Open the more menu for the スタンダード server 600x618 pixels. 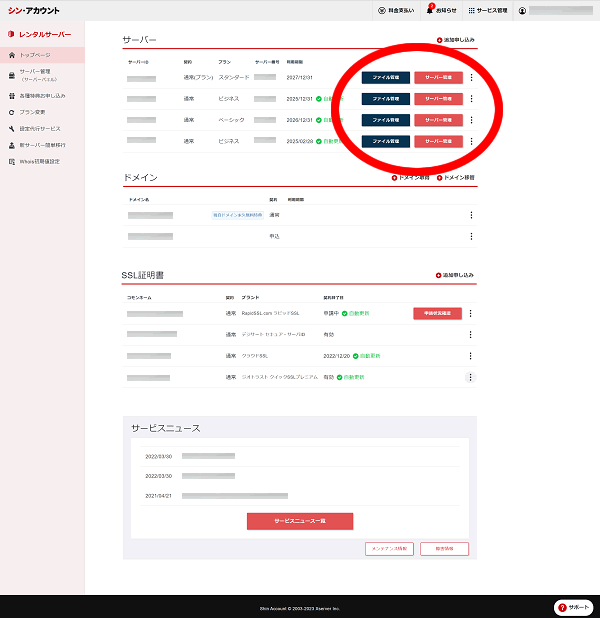[471, 77]
